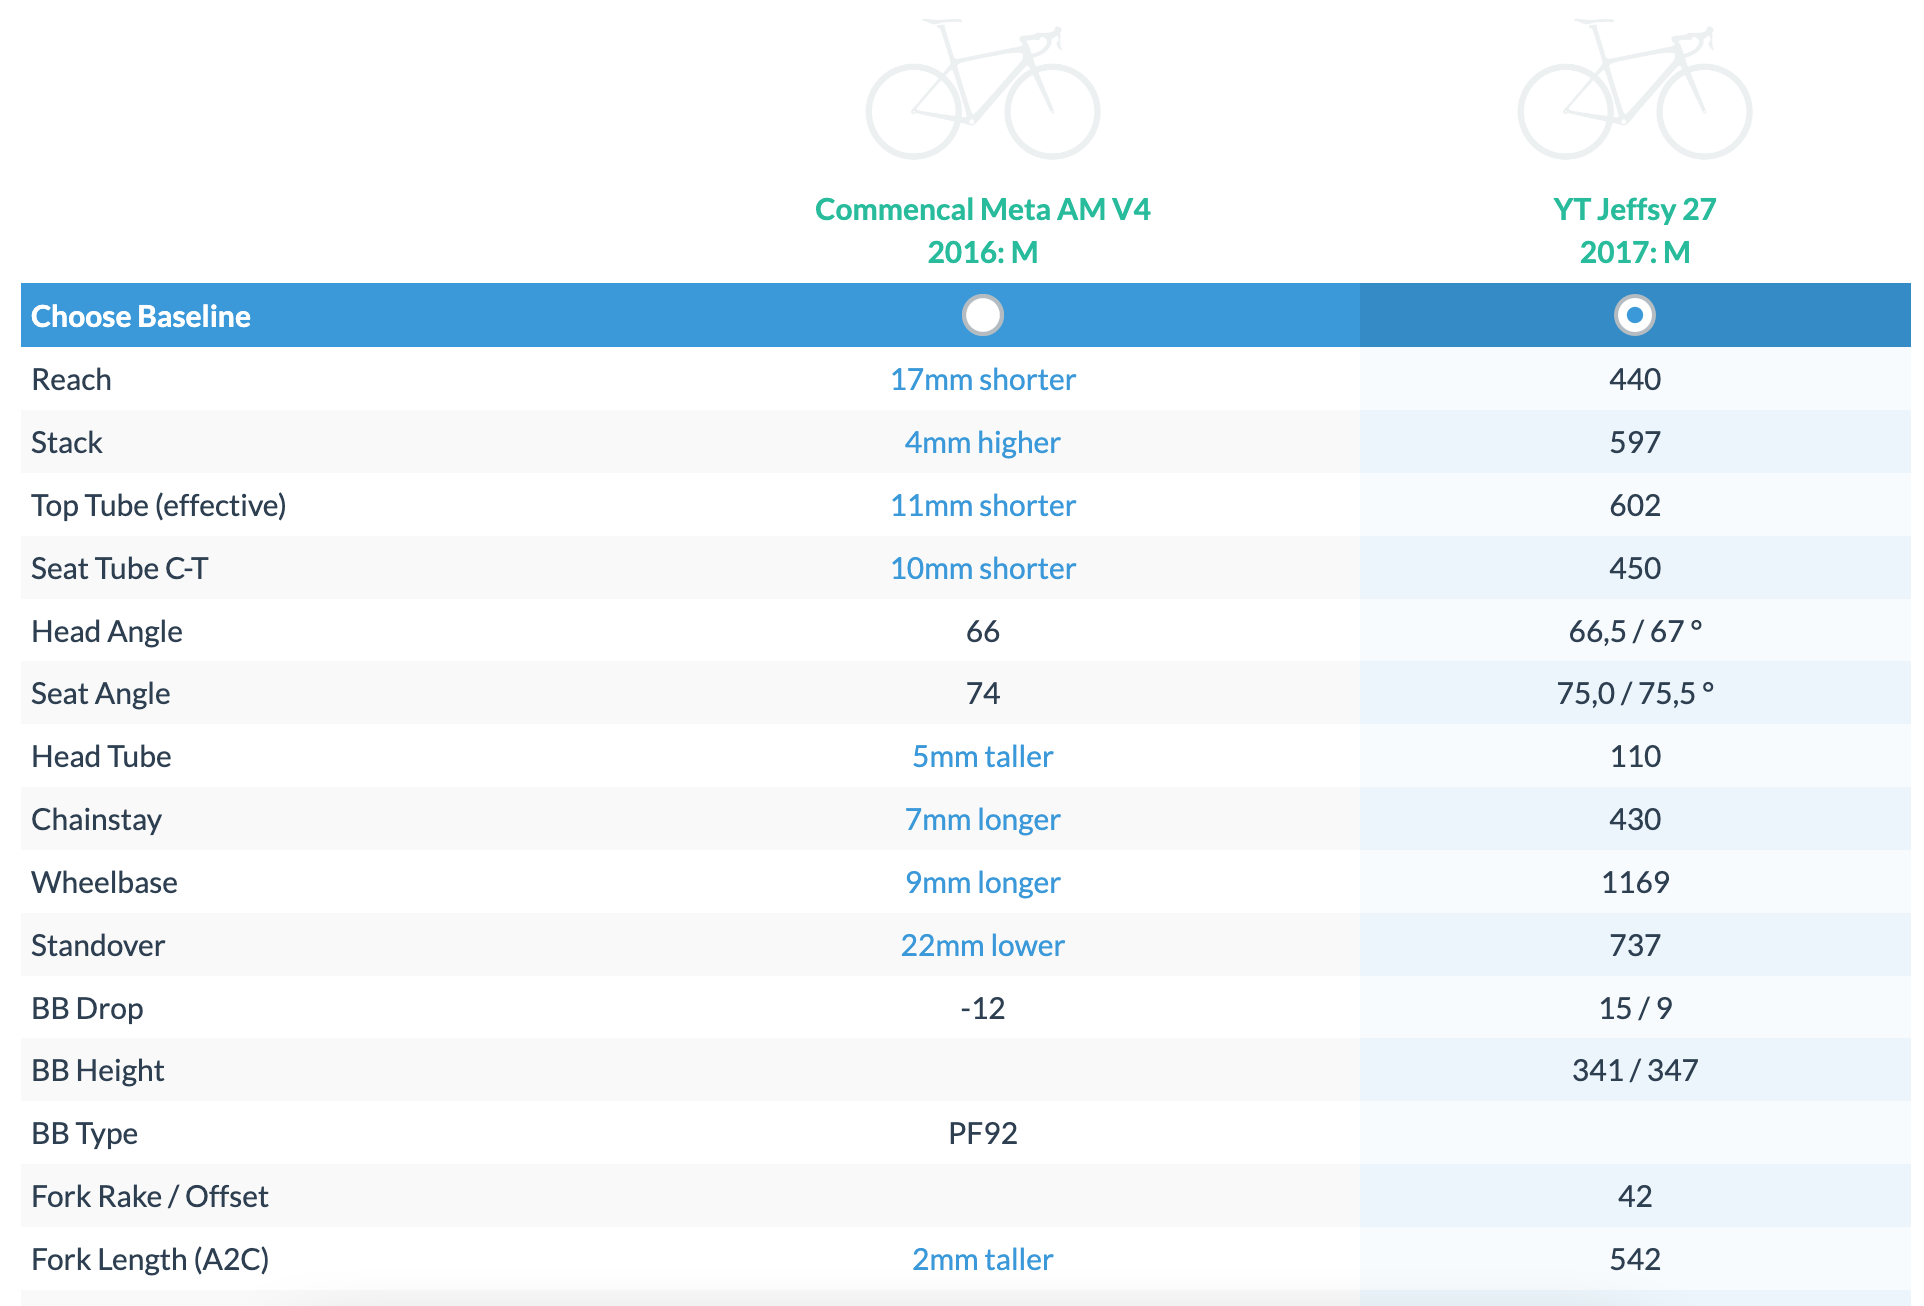
Task: Select YT Jeffsy 27 baseline radio button
Action: (1634, 315)
